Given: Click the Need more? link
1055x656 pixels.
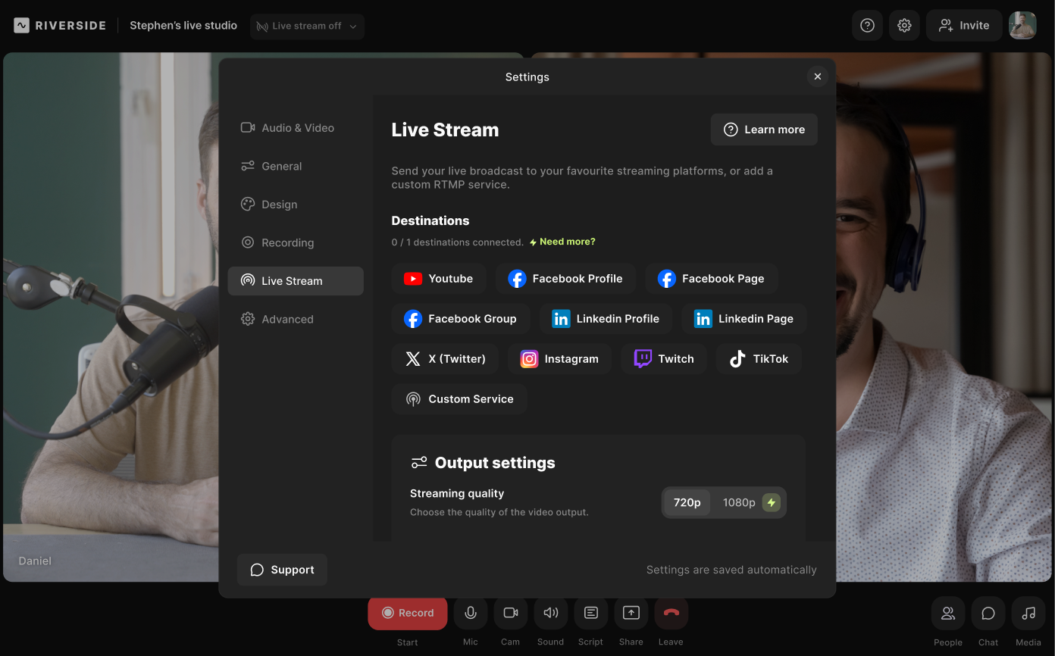Looking at the screenshot, I should click(566, 242).
